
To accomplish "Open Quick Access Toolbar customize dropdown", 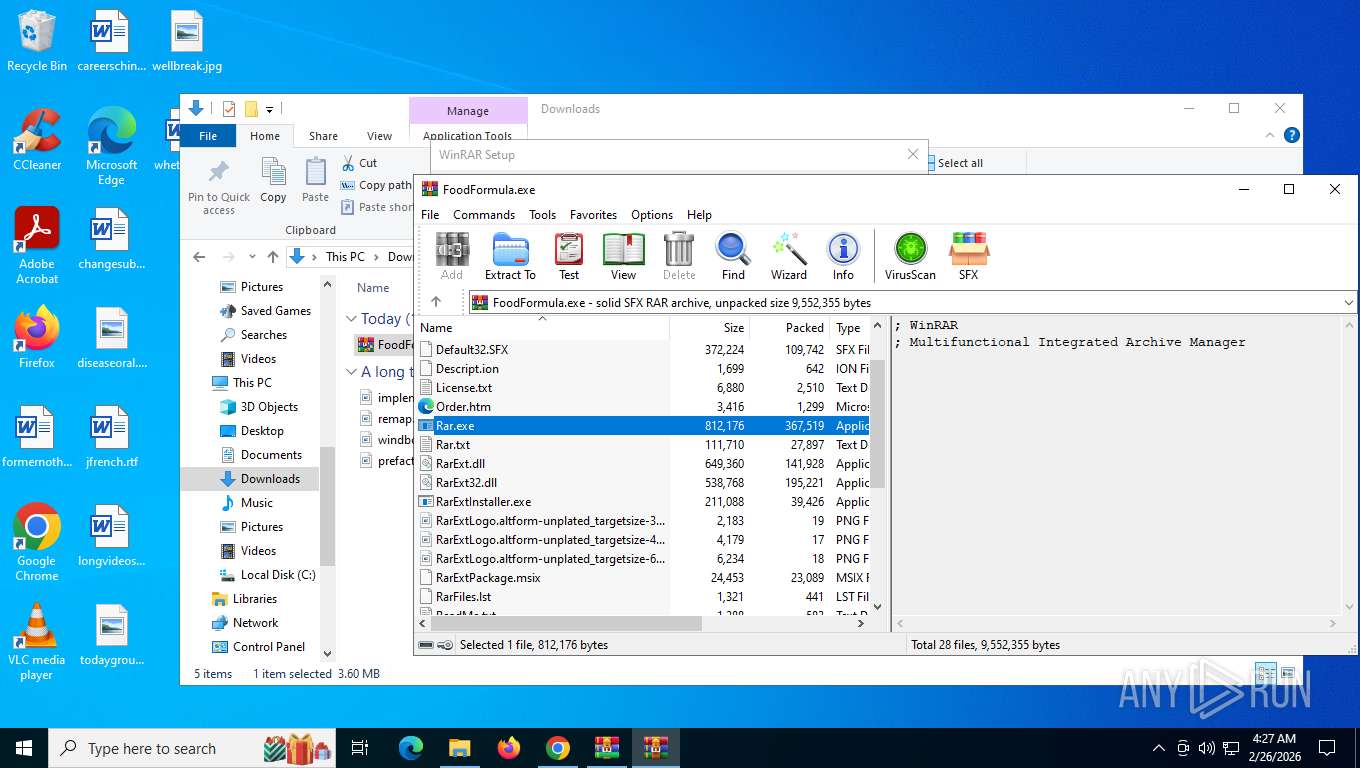I will 269,109.
